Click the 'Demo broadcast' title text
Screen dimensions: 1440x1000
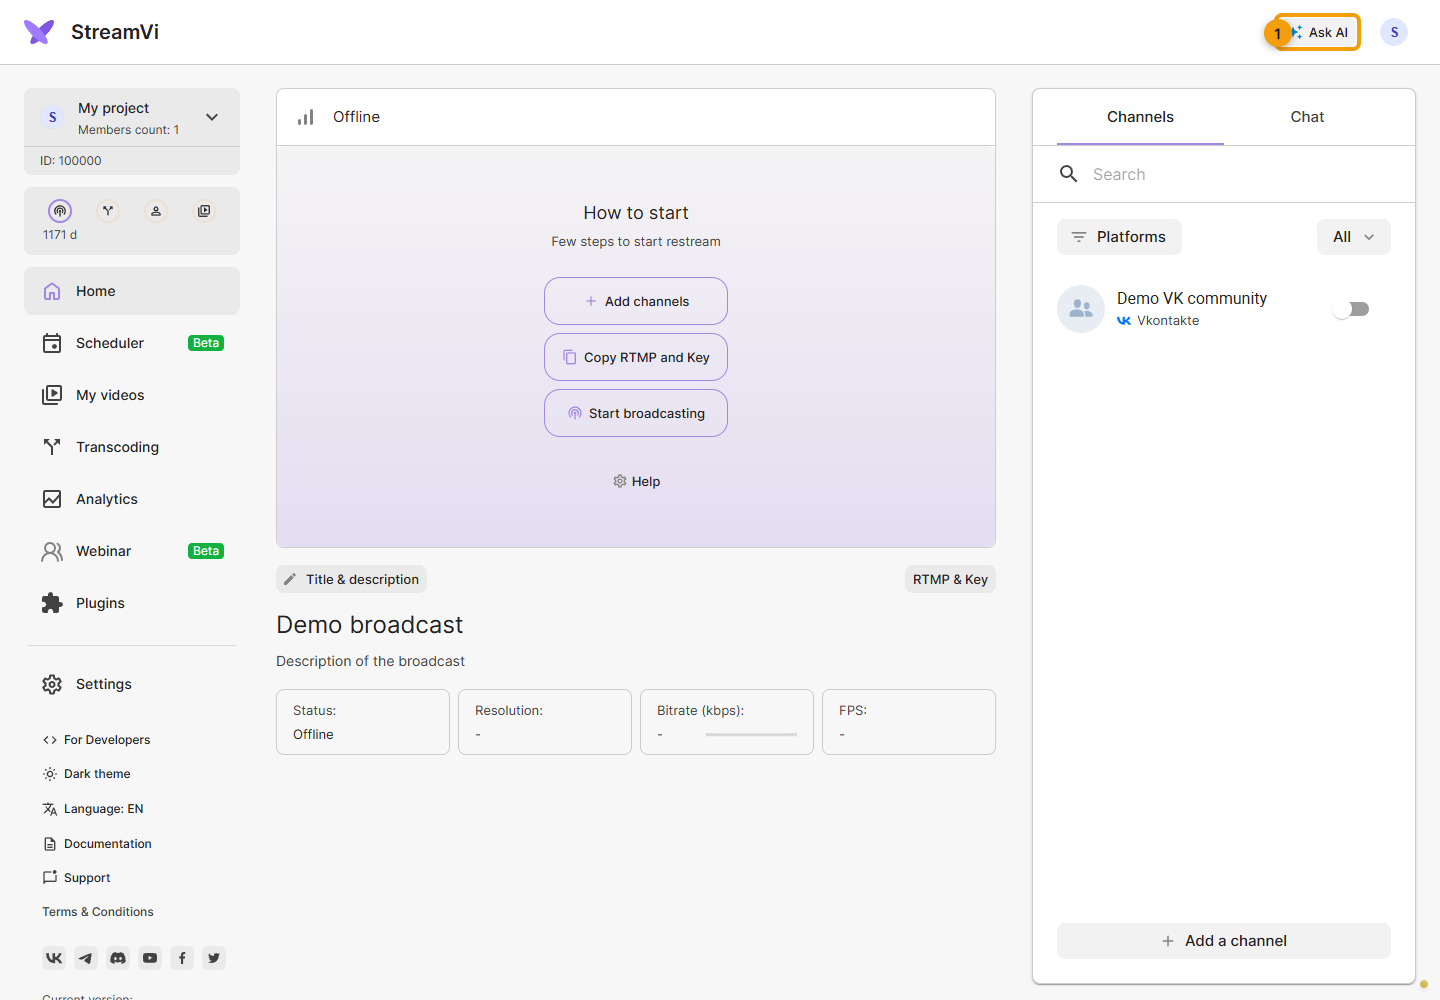pos(369,625)
